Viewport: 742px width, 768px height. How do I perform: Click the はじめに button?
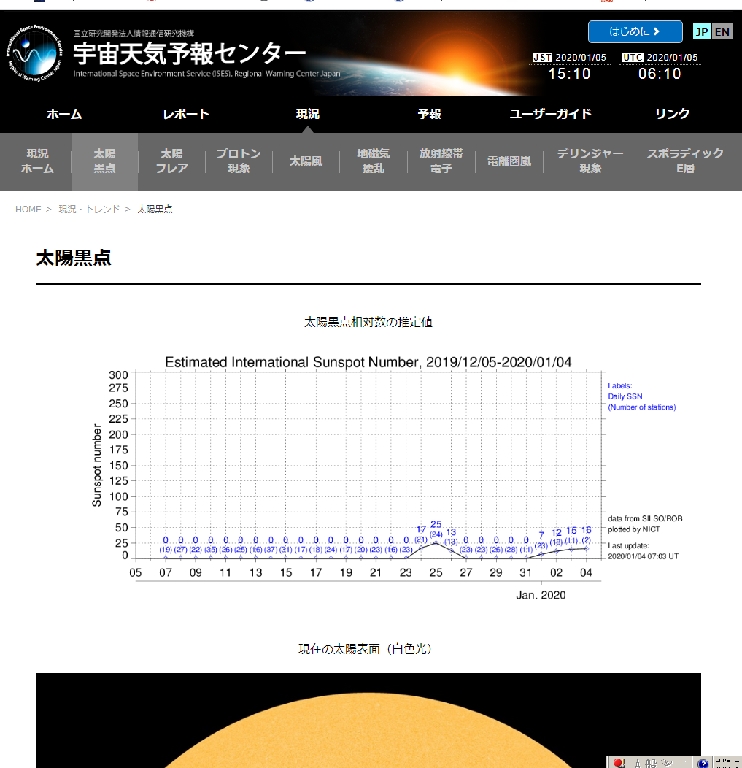point(635,31)
